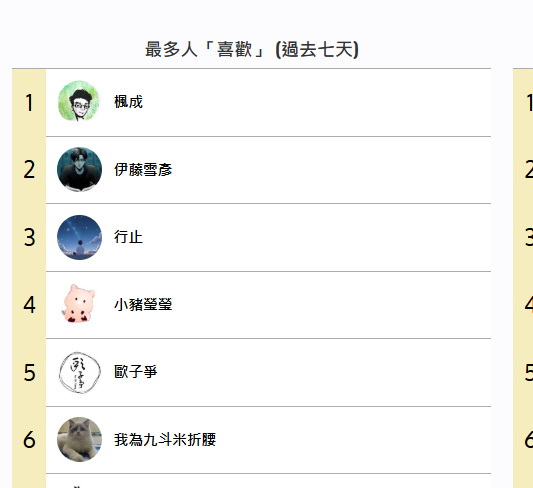Open author 小豬瑩瑩's name link
This screenshot has height=488, width=533.
pos(143,304)
